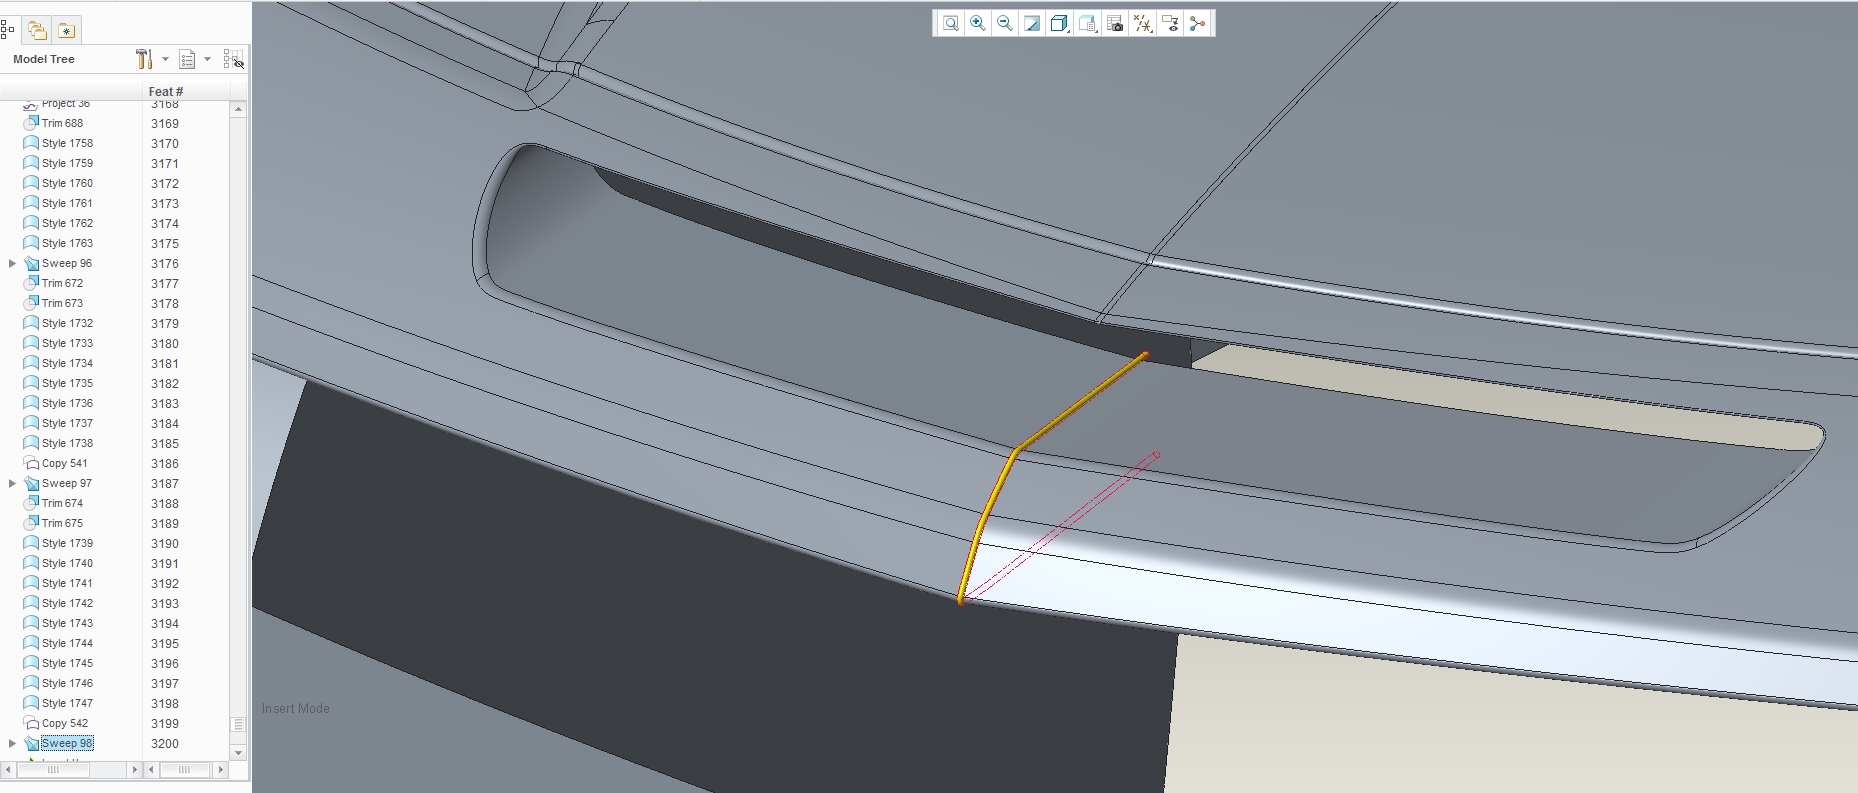This screenshot has width=1858, height=793.
Task: Expand the Sweep 96 feature node
Action: [12, 263]
